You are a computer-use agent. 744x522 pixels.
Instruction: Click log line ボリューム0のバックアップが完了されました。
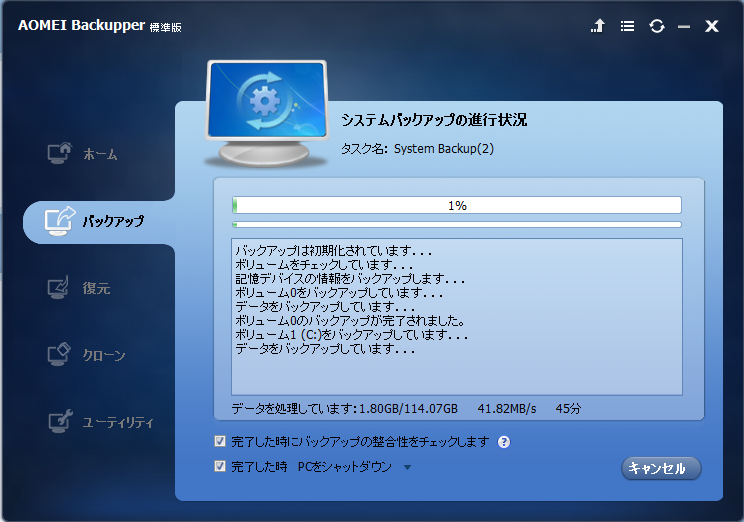(x=350, y=321)
